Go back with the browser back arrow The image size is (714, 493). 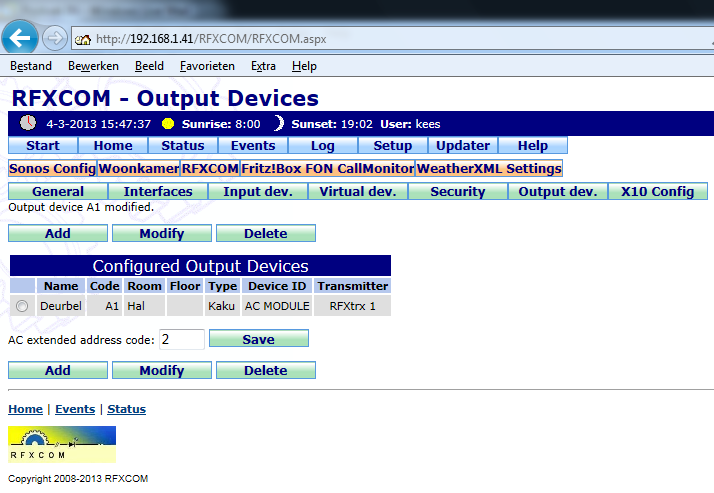tap(20, 37)
